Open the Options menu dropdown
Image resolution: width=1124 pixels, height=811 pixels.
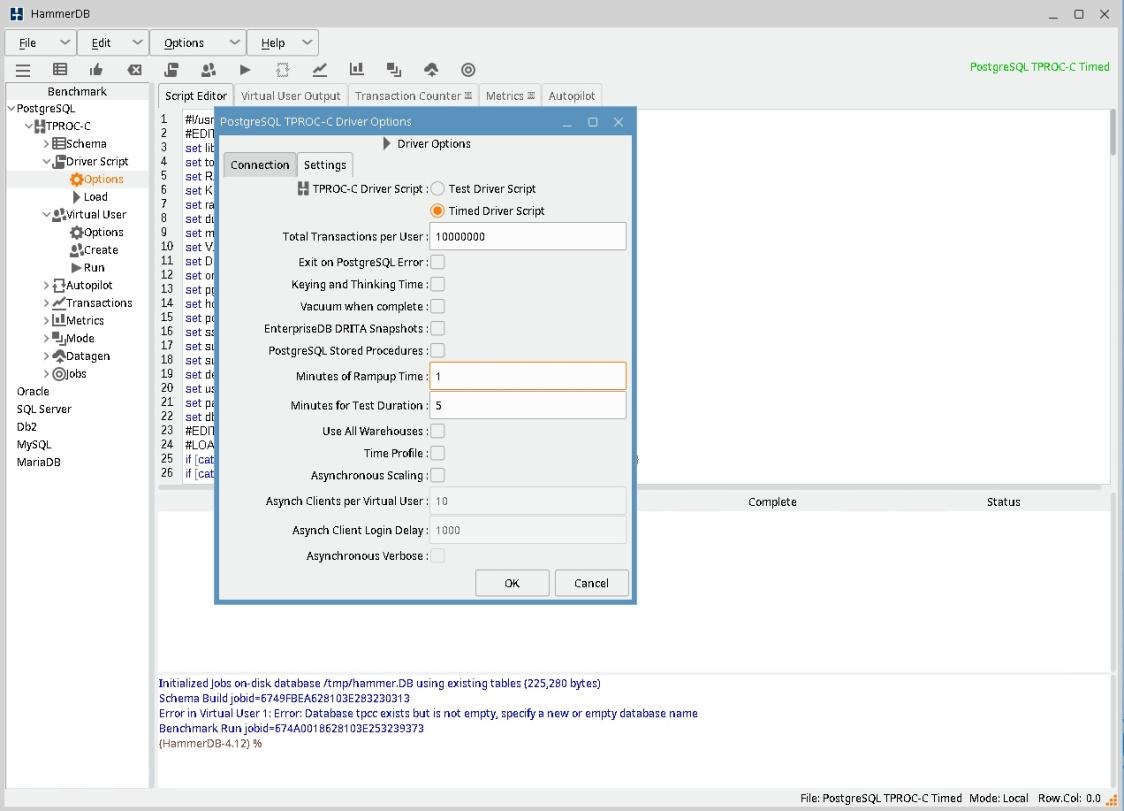click(197, 43)
